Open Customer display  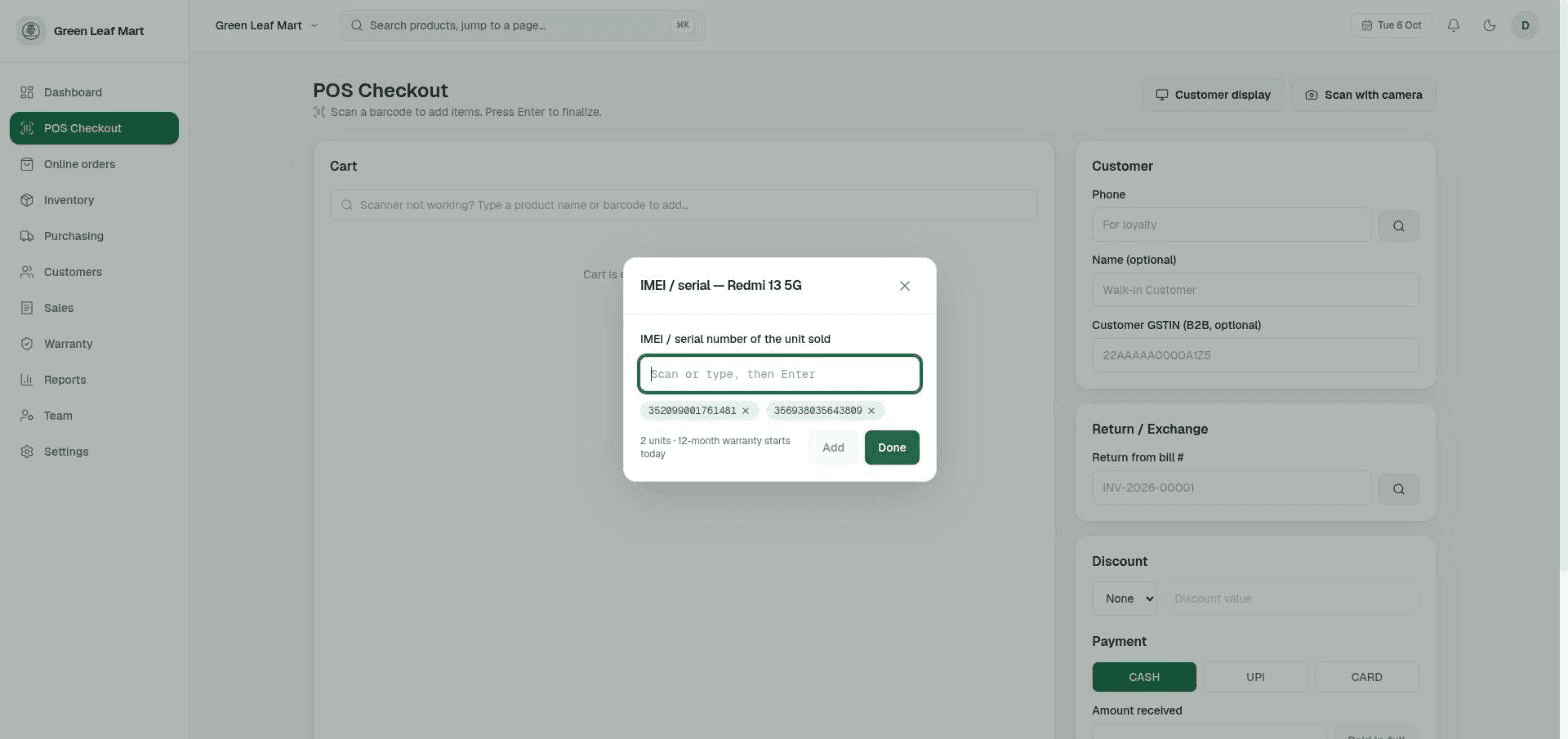point(1213,95)
